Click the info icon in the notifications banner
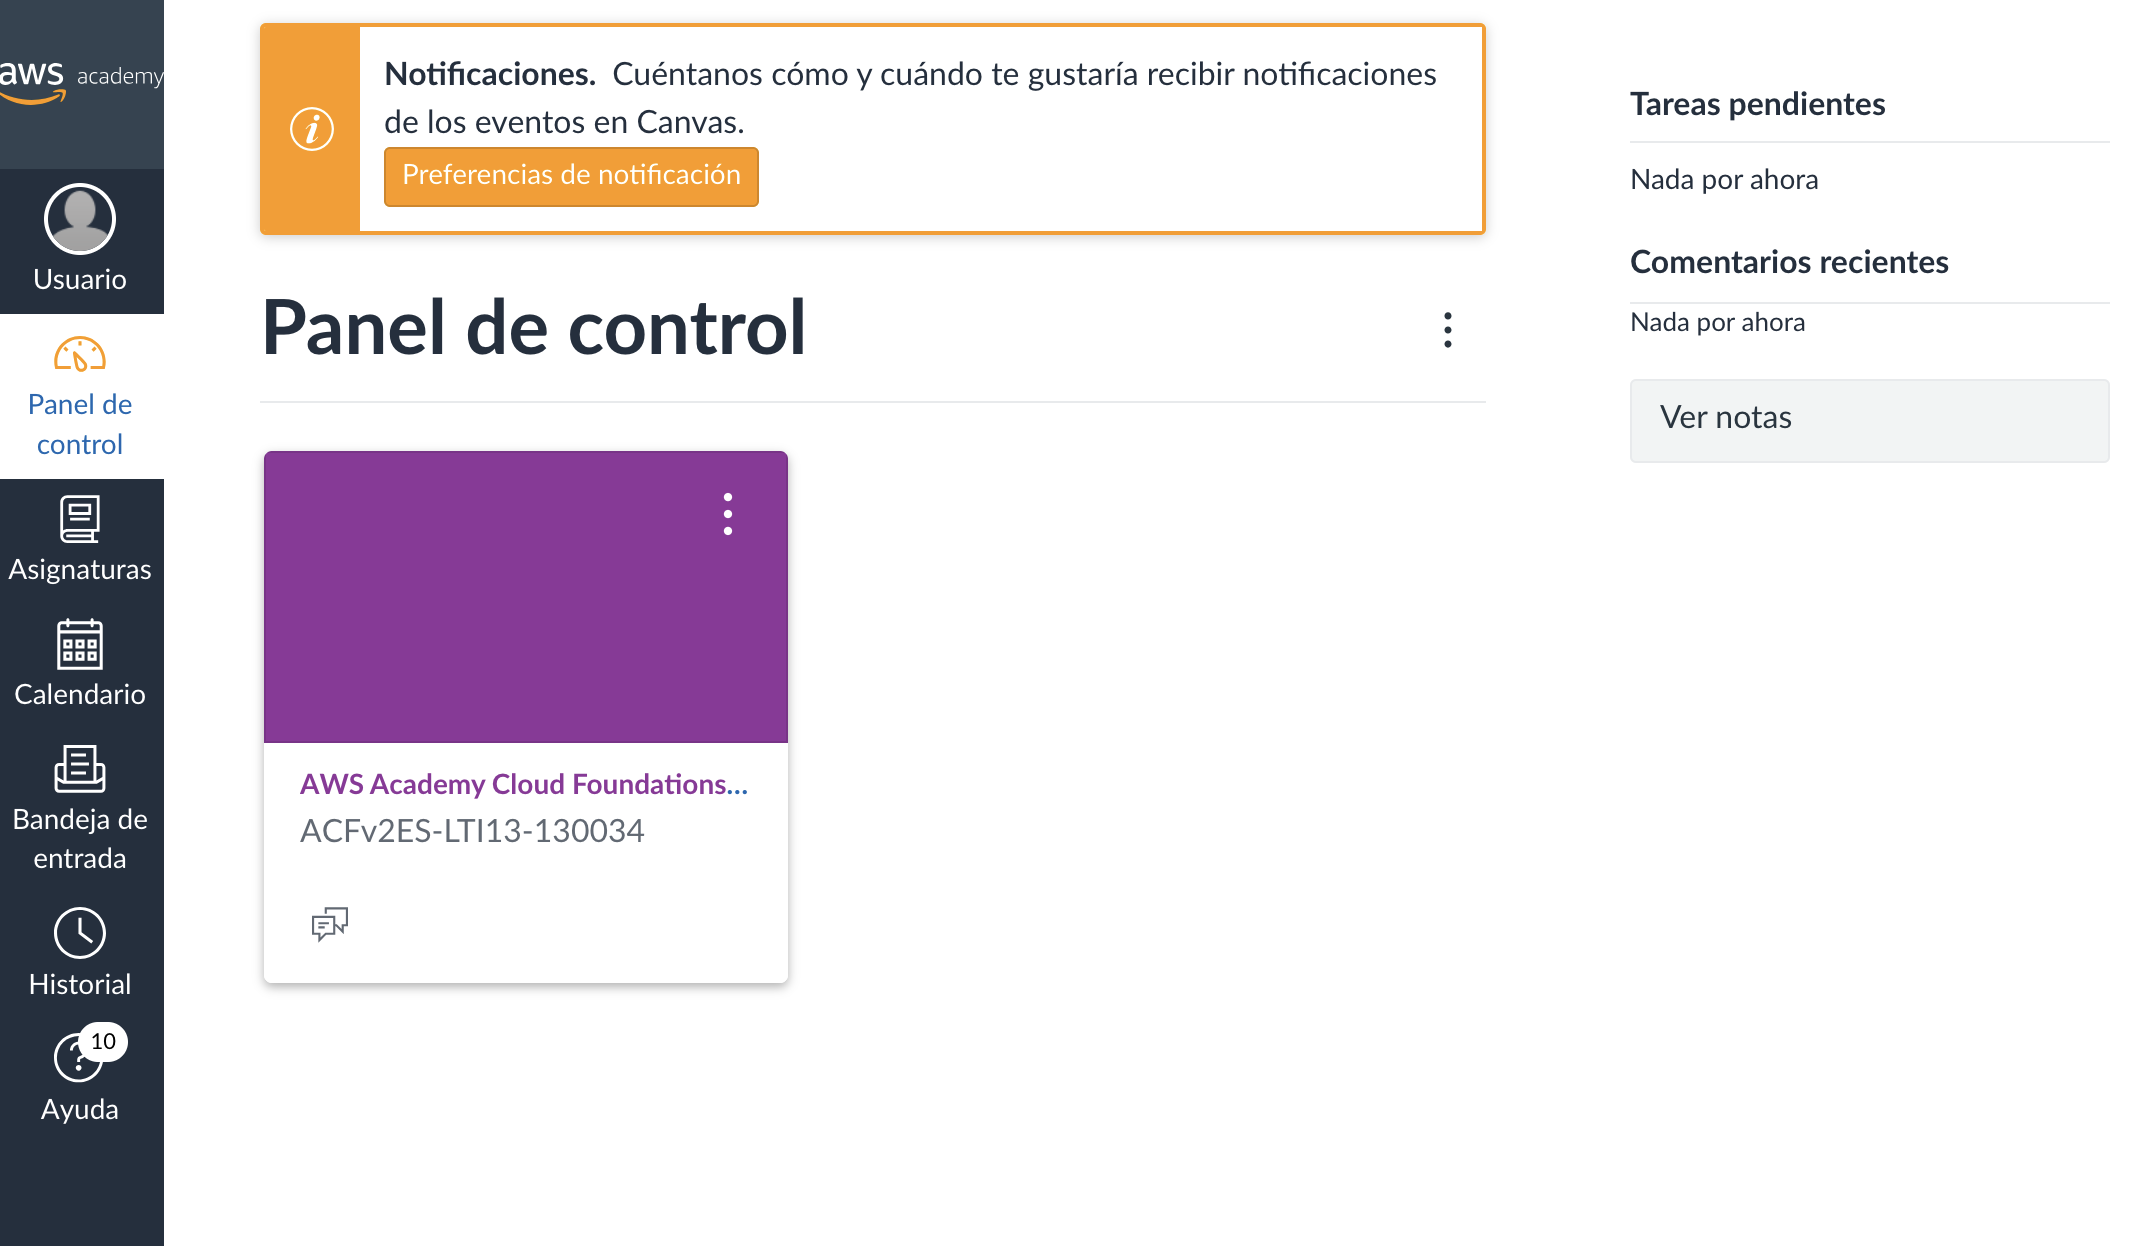Image resolution: width=2156 pixels, height=1246 pixels. coord(310,129)
